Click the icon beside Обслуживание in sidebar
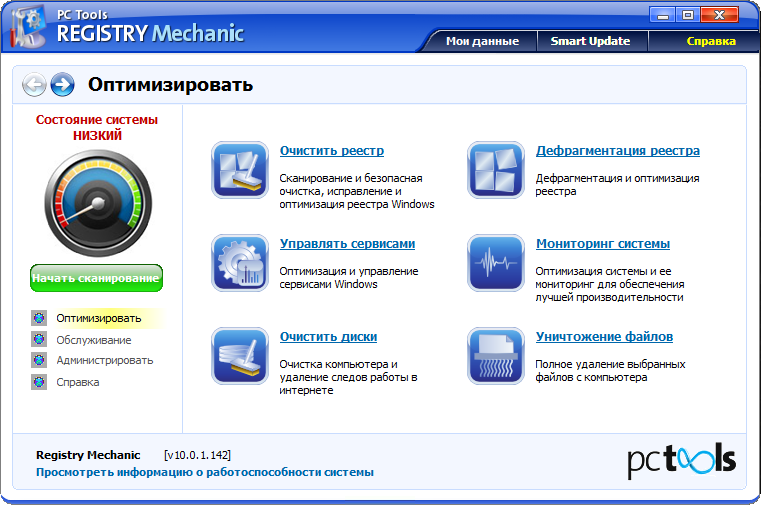The height and width of the screenshot is (505, 761). click(x=39, y=339)
